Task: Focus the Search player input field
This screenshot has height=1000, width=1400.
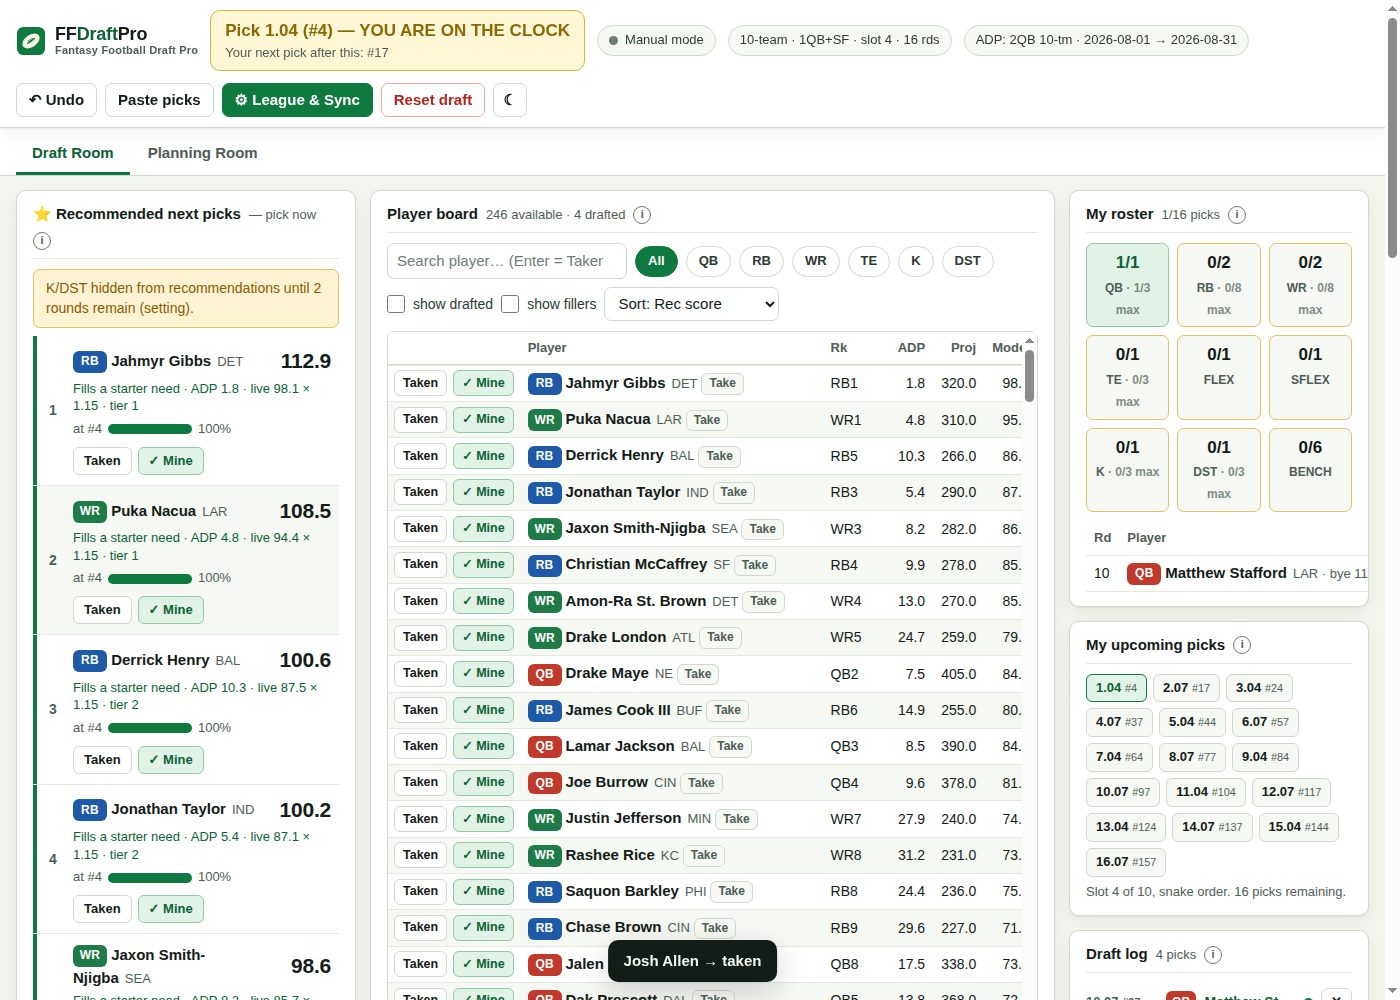Action: pos(507,261)
